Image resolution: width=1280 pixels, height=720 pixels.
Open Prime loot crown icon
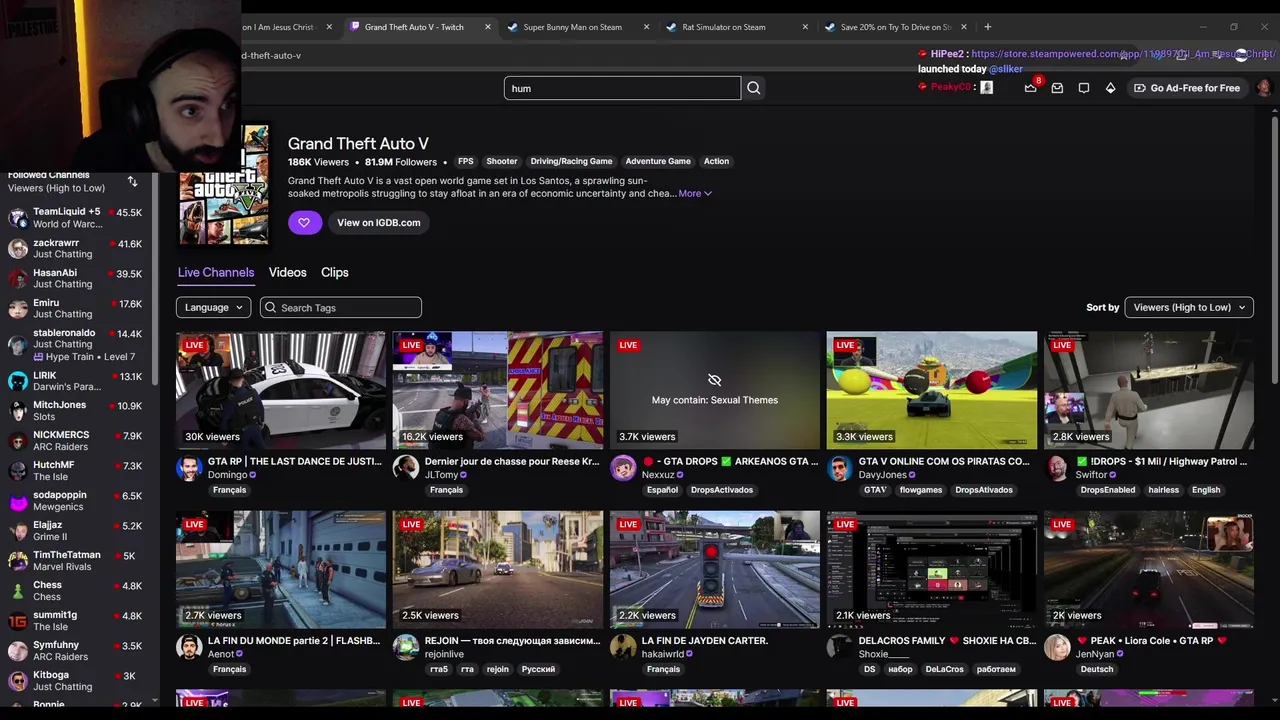[1030, 88]
